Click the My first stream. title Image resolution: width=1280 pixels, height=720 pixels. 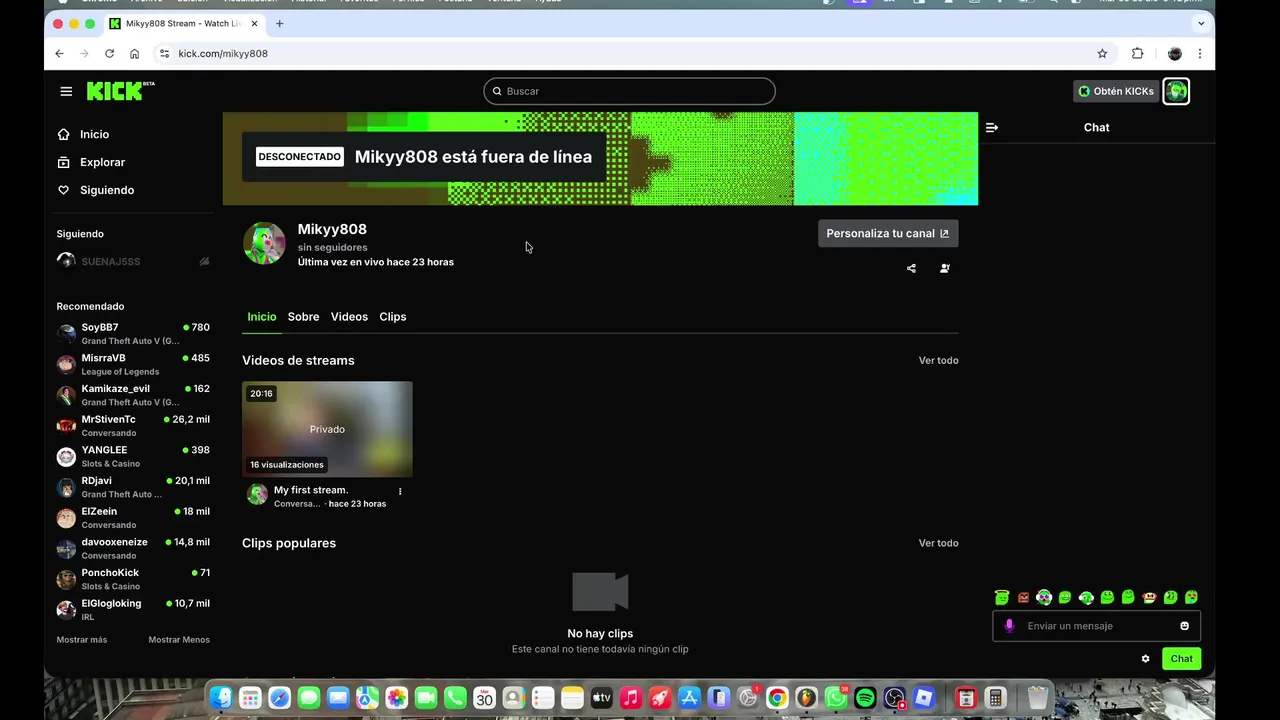[311, 490]
